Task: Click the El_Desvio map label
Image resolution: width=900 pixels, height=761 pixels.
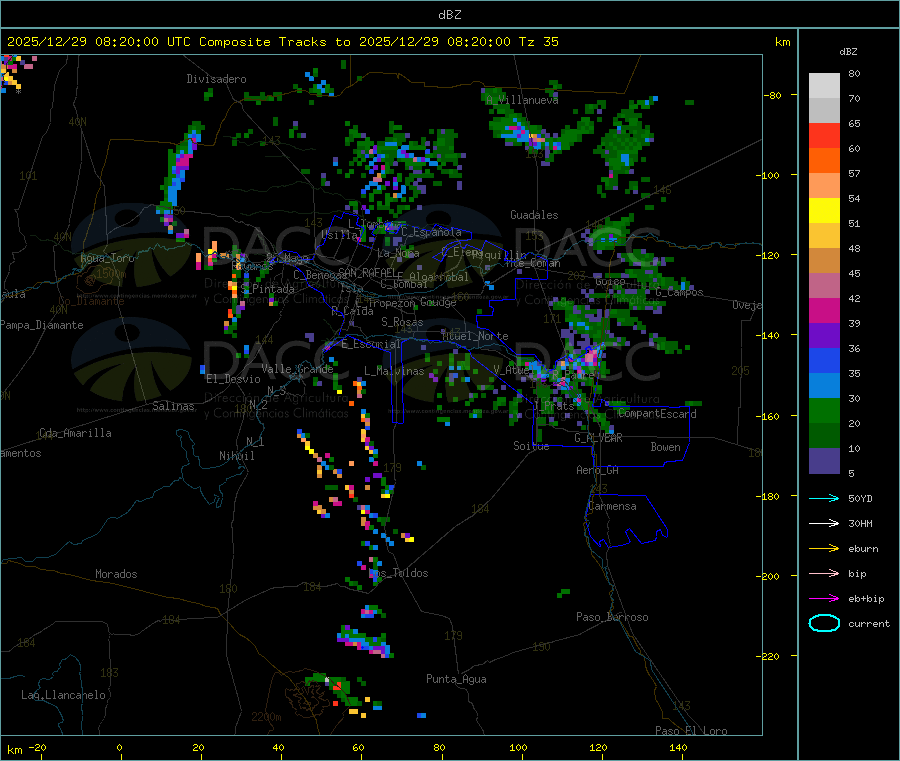Action: [233, 379]
